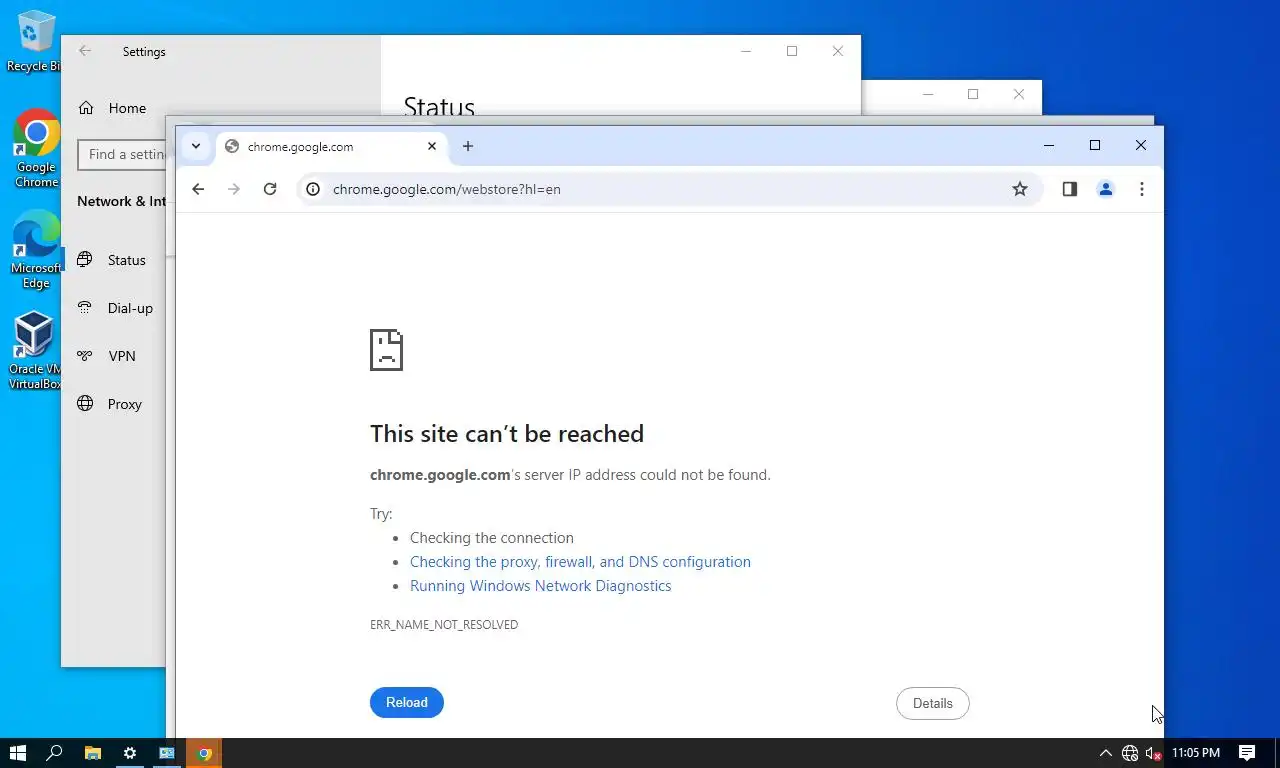1280x768 pixels.
Task: Click the Proxy globe icon in Settings
Action: (85, 404)
